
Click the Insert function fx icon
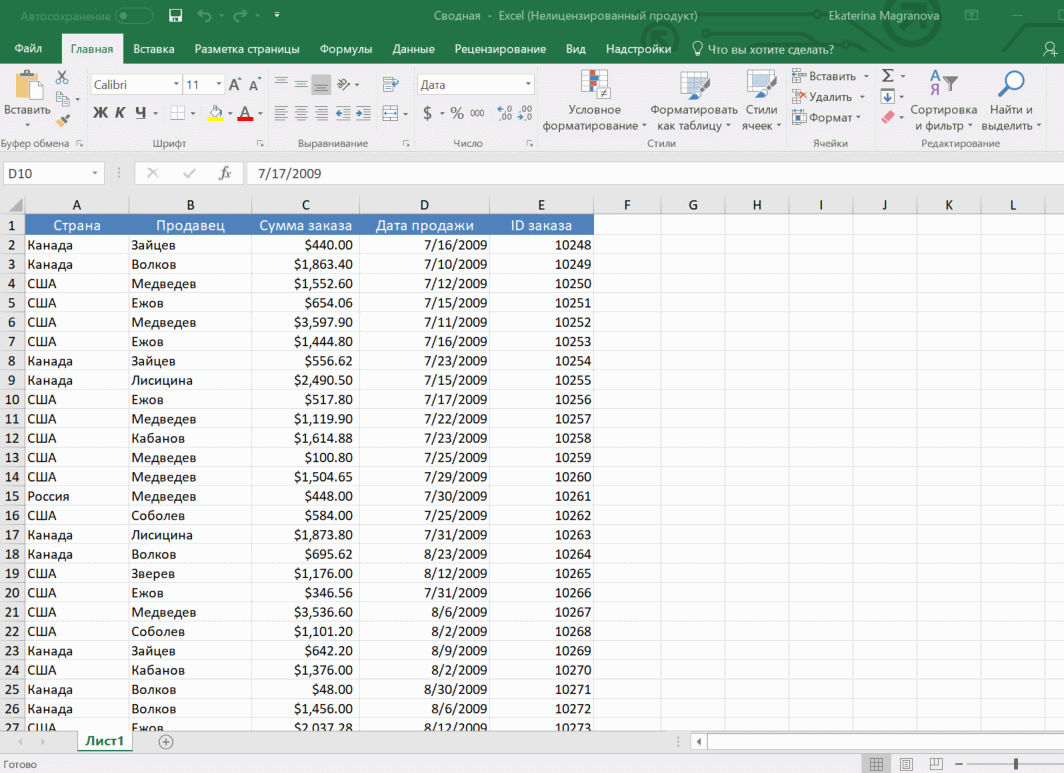(225, 173)
